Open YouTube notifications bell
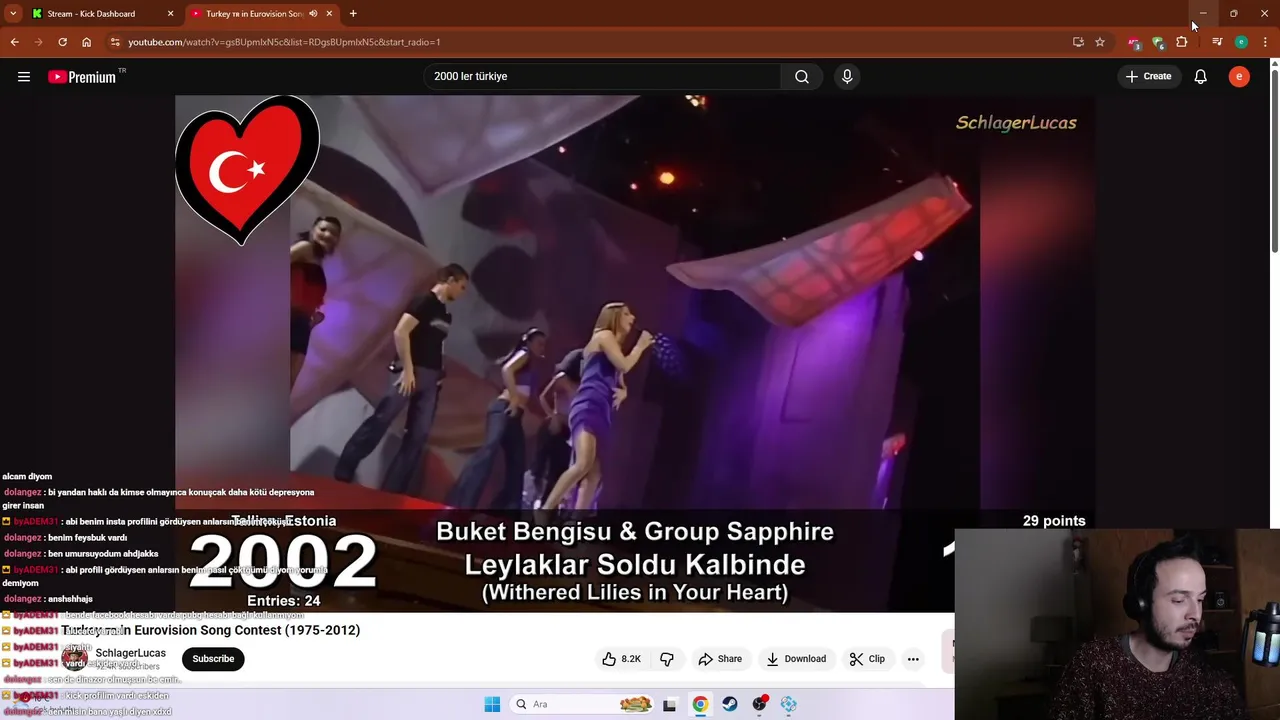This screenshot has height=720, width=1280. pyautogui.click(x=1201, y=76)
